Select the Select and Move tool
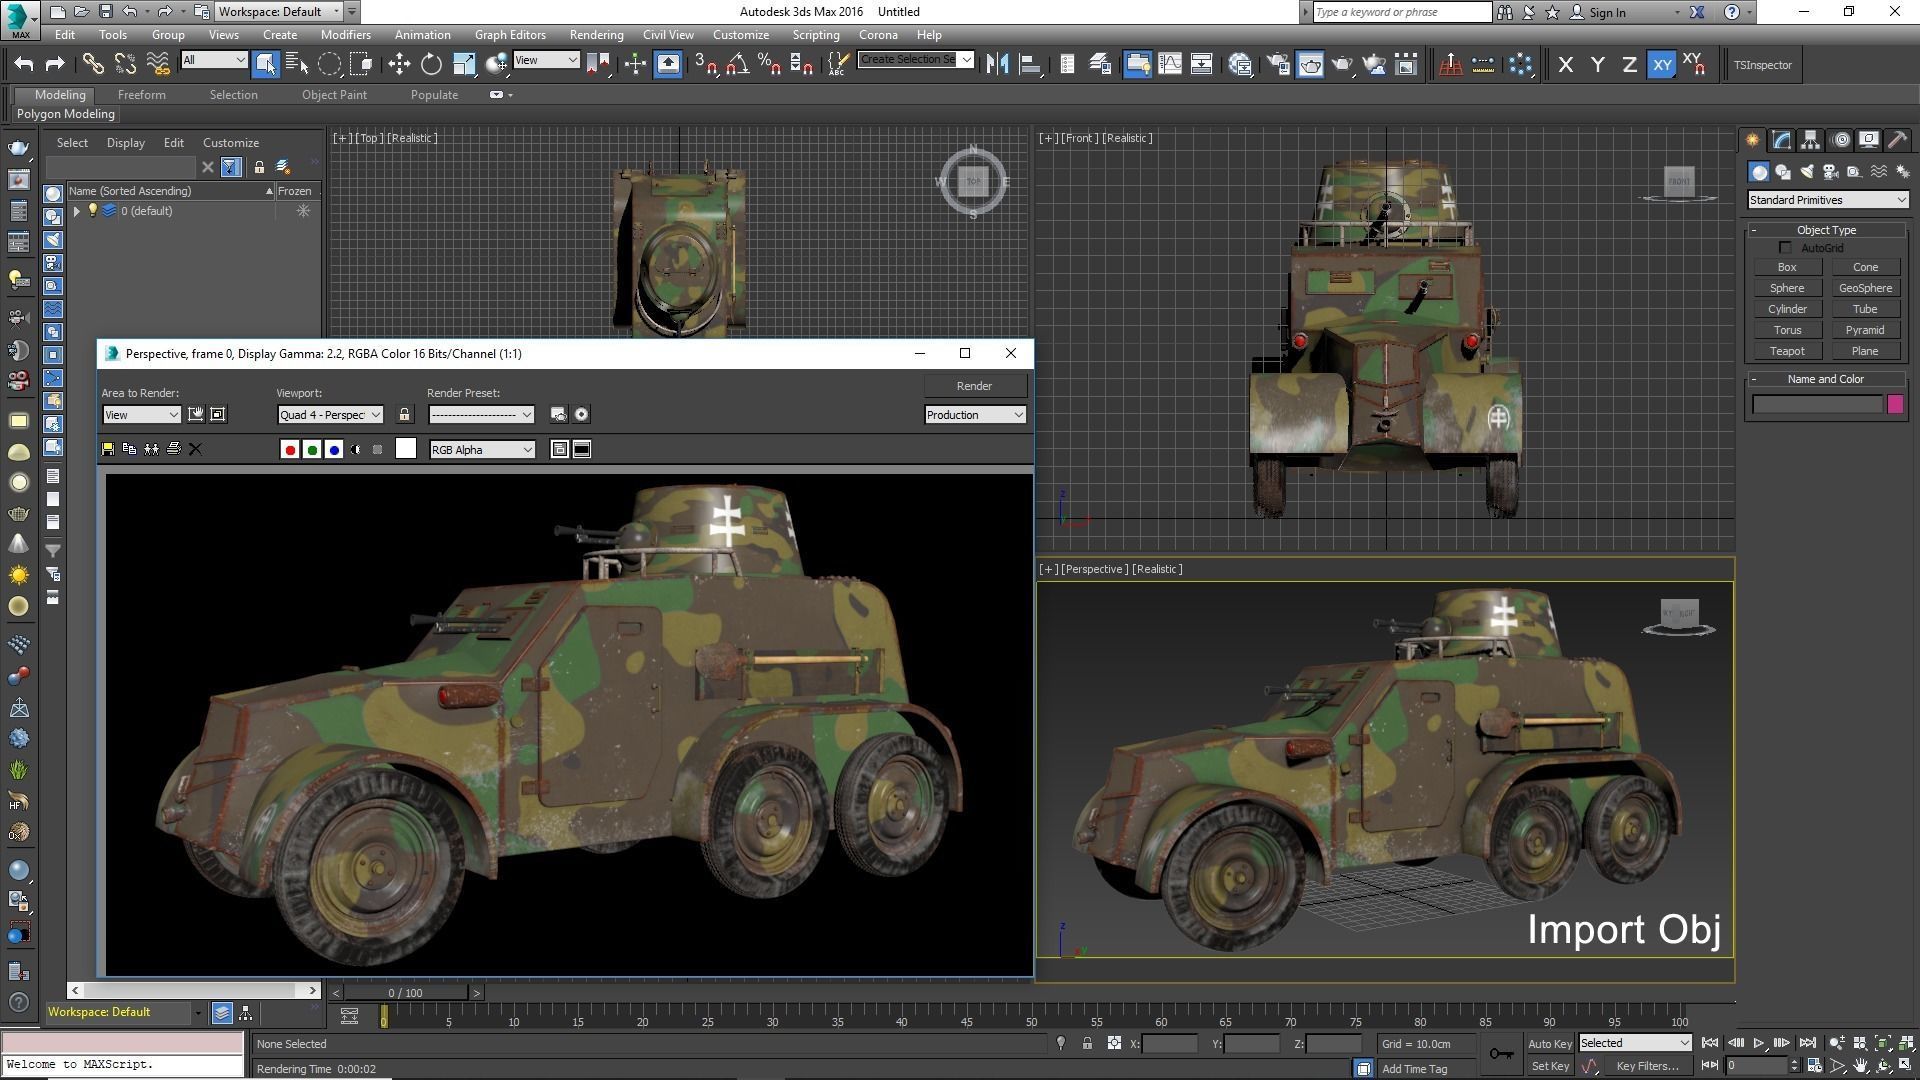 tap(399, 65)
